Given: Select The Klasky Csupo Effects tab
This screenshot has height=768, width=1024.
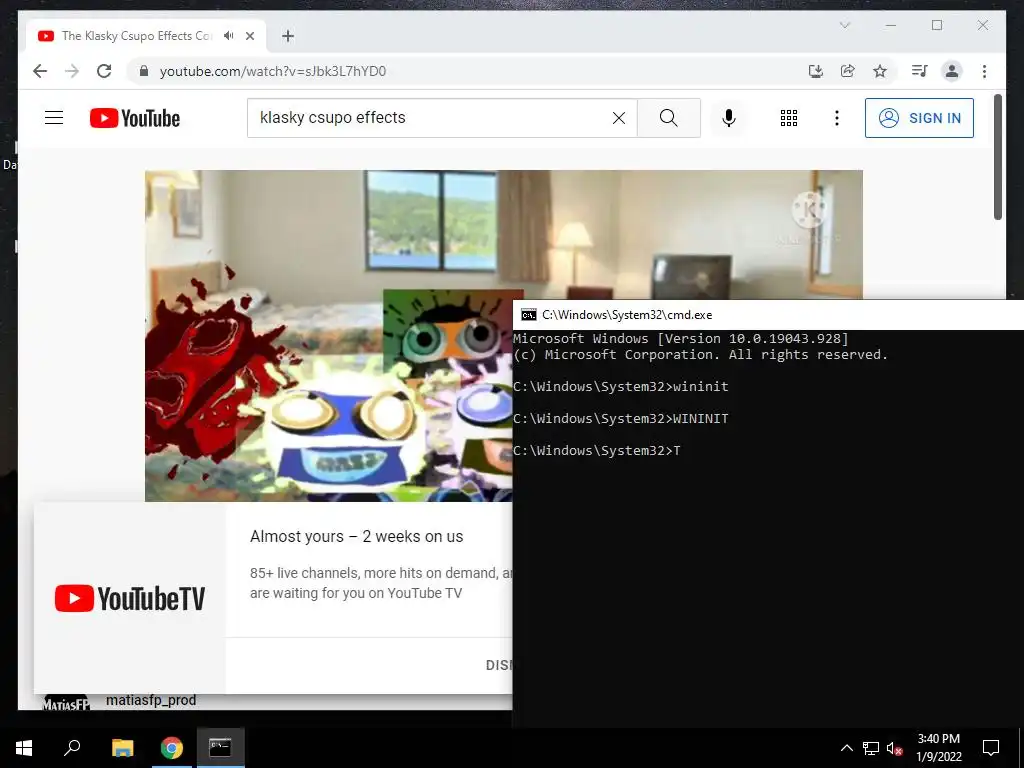Looking at the screenshot, I should [136, 36].
